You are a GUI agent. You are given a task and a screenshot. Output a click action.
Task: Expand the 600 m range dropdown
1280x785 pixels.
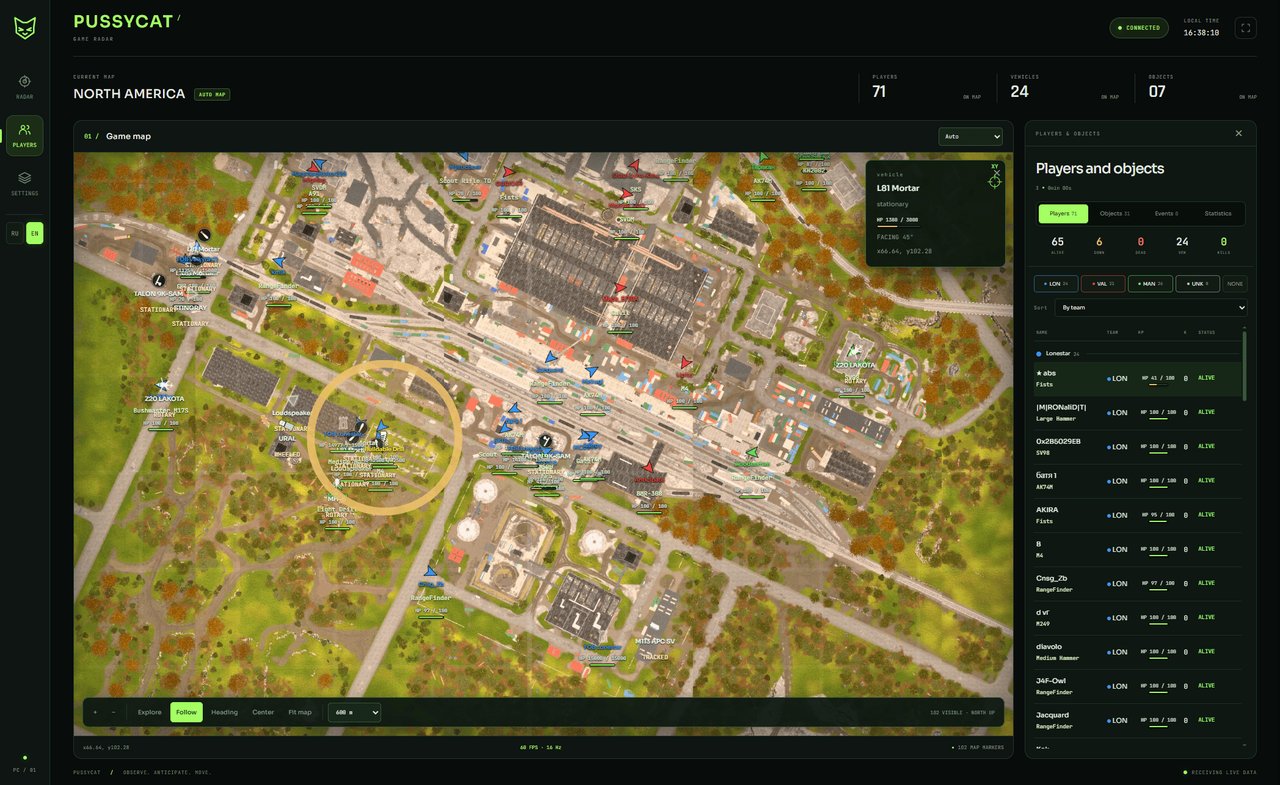coord(354,712)
